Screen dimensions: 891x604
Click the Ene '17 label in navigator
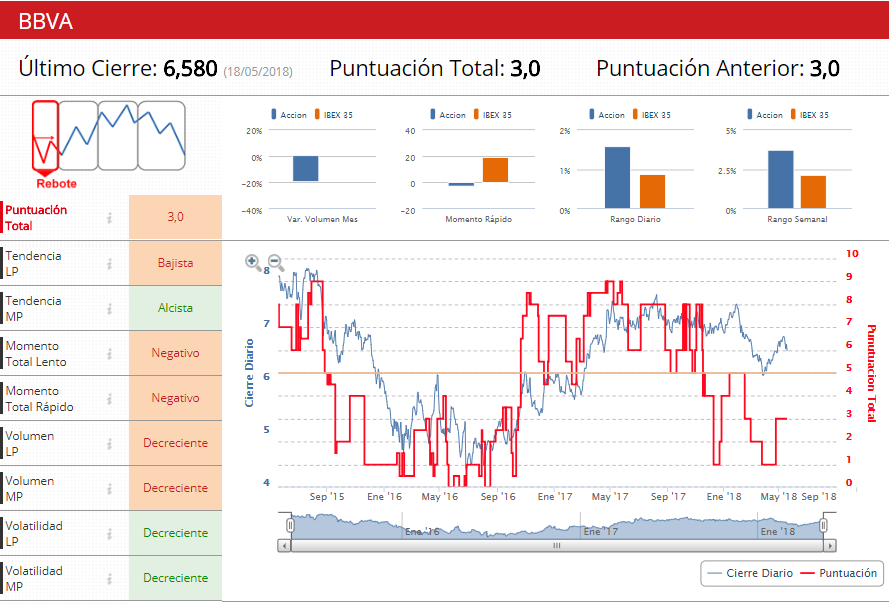[601, 532]
